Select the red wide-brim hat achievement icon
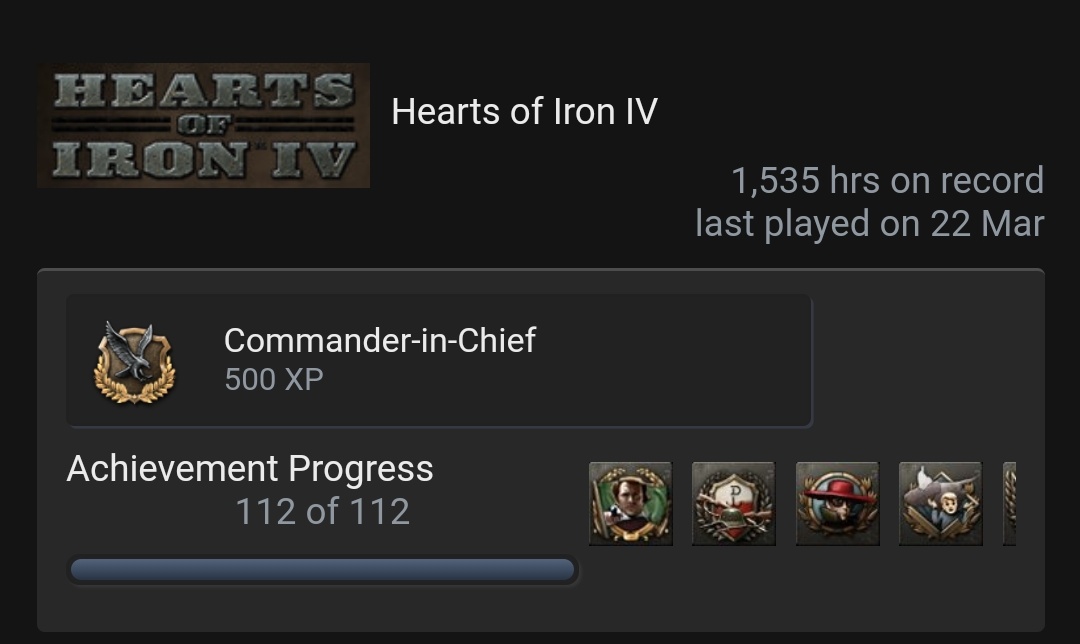The width and height of the screenshot is (1080, 644). click(x=836, y=503)
